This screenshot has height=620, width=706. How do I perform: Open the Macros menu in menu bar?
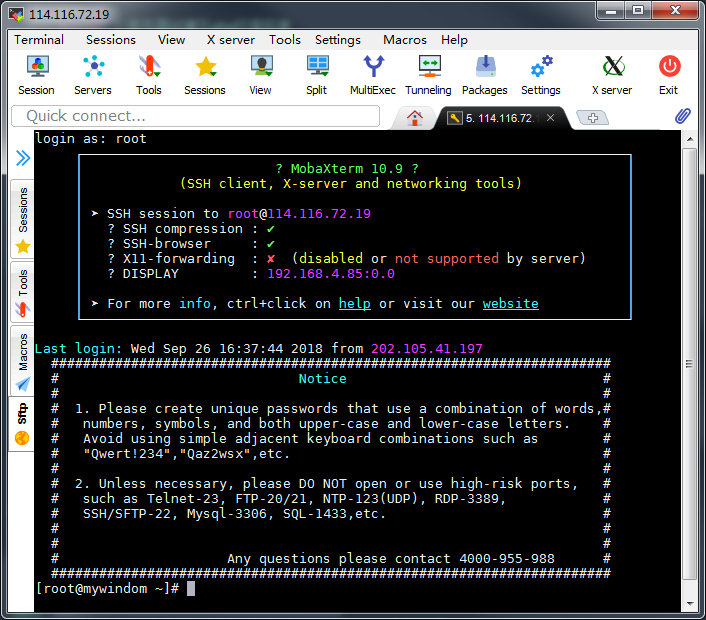pos(405,40)
